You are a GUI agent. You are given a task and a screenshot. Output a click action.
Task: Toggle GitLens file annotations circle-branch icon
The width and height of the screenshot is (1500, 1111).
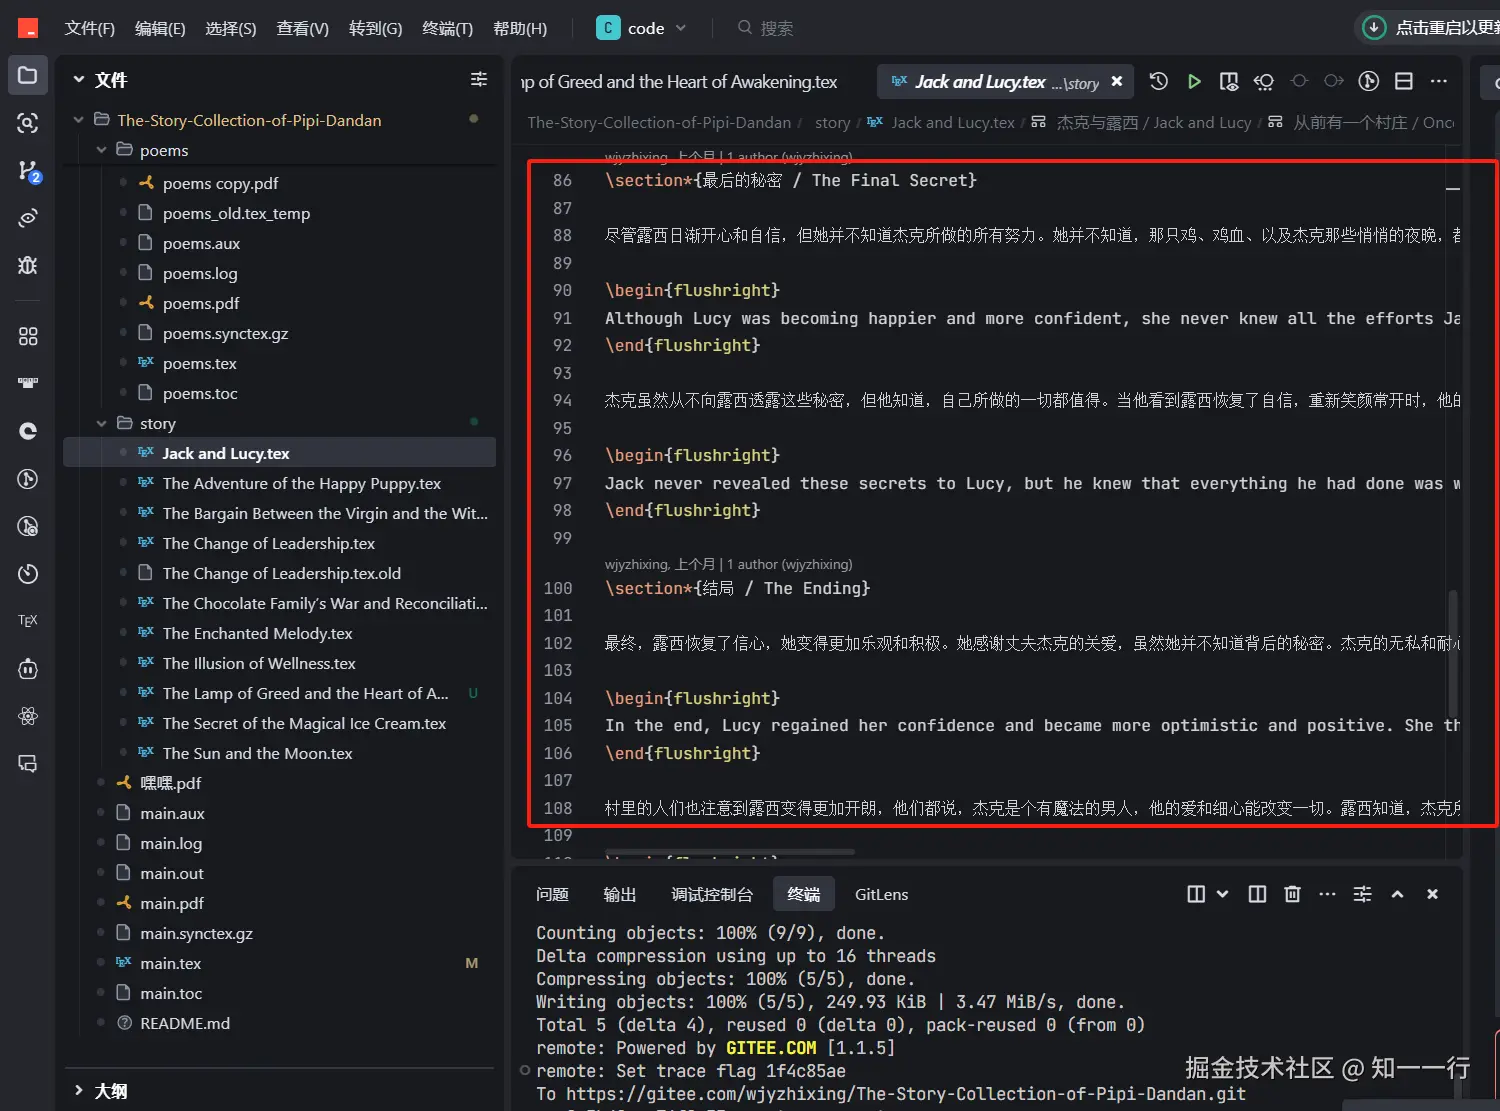point(1369,81)
